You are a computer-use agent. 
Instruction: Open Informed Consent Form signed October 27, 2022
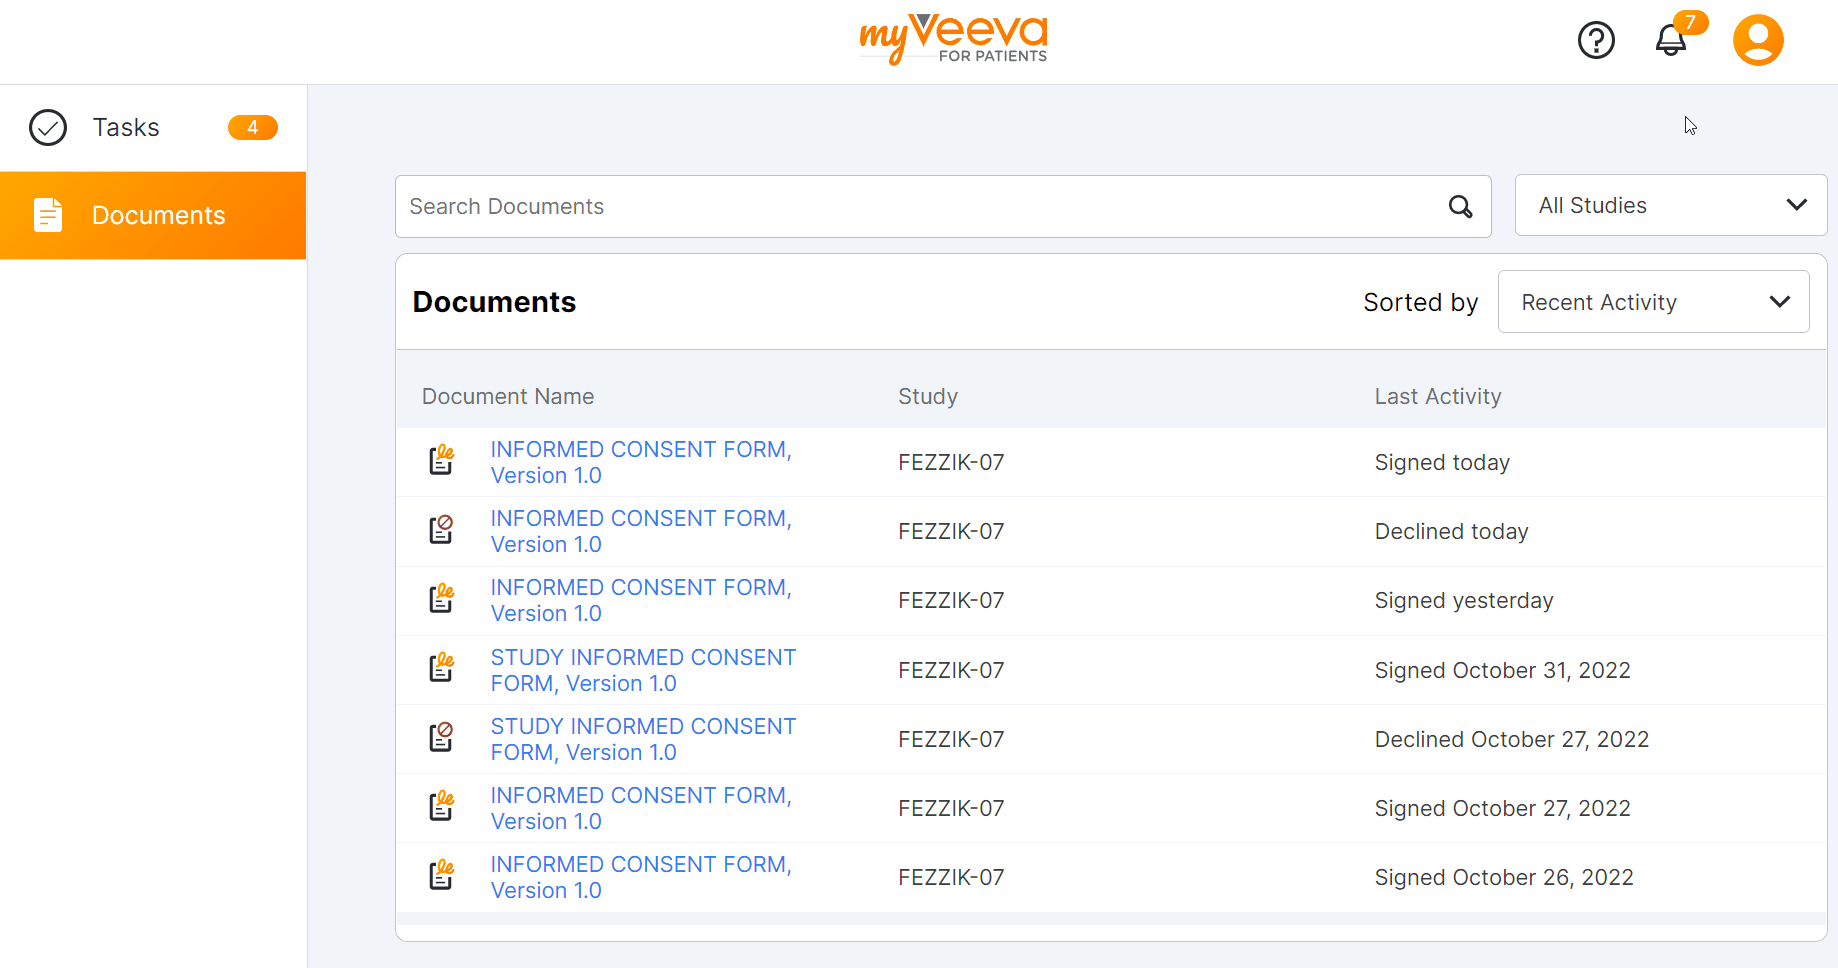640,808
